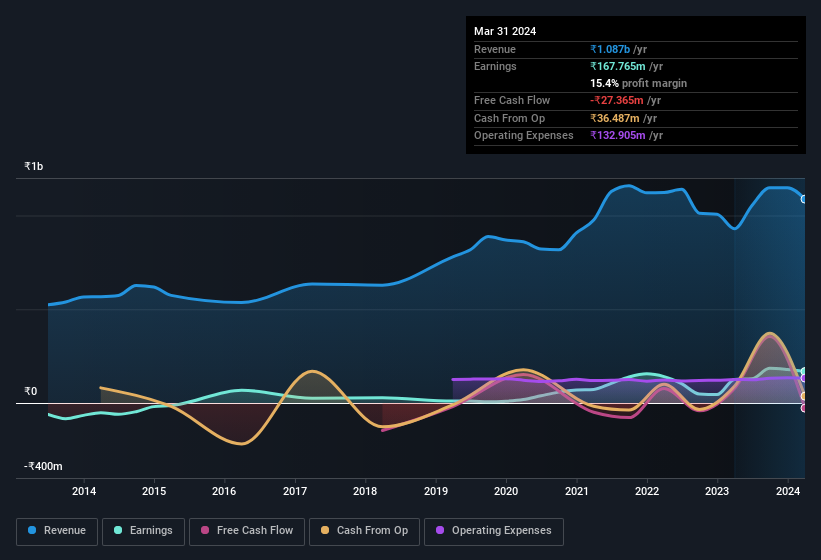Click the 2024 x-axis label
This screenshot has width=821, height=560.
tap(787, 491)
